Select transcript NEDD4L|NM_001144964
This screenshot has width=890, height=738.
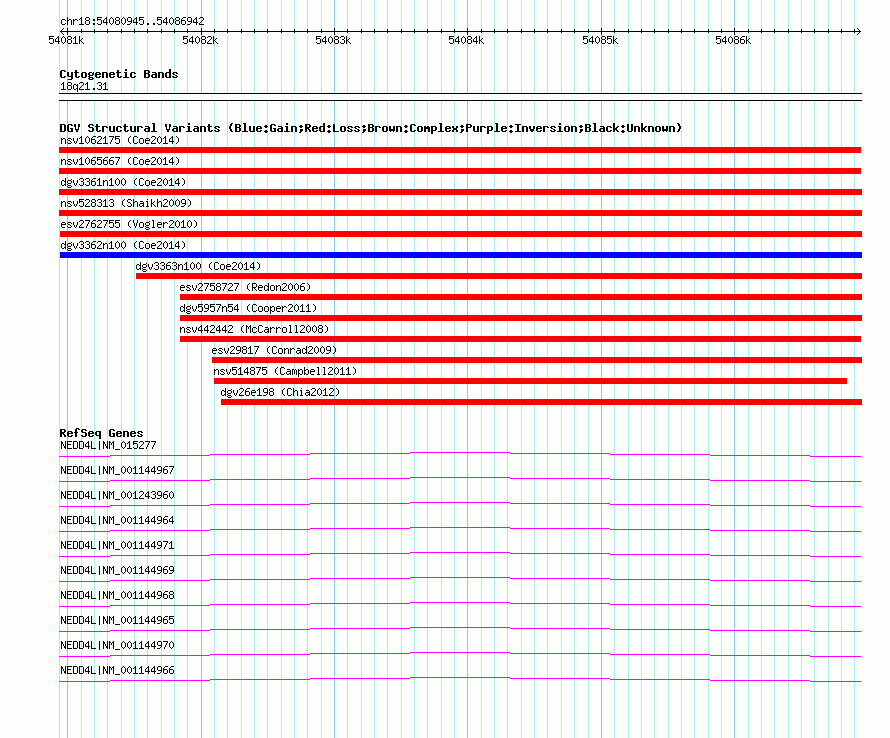click(x=117, y=521)
